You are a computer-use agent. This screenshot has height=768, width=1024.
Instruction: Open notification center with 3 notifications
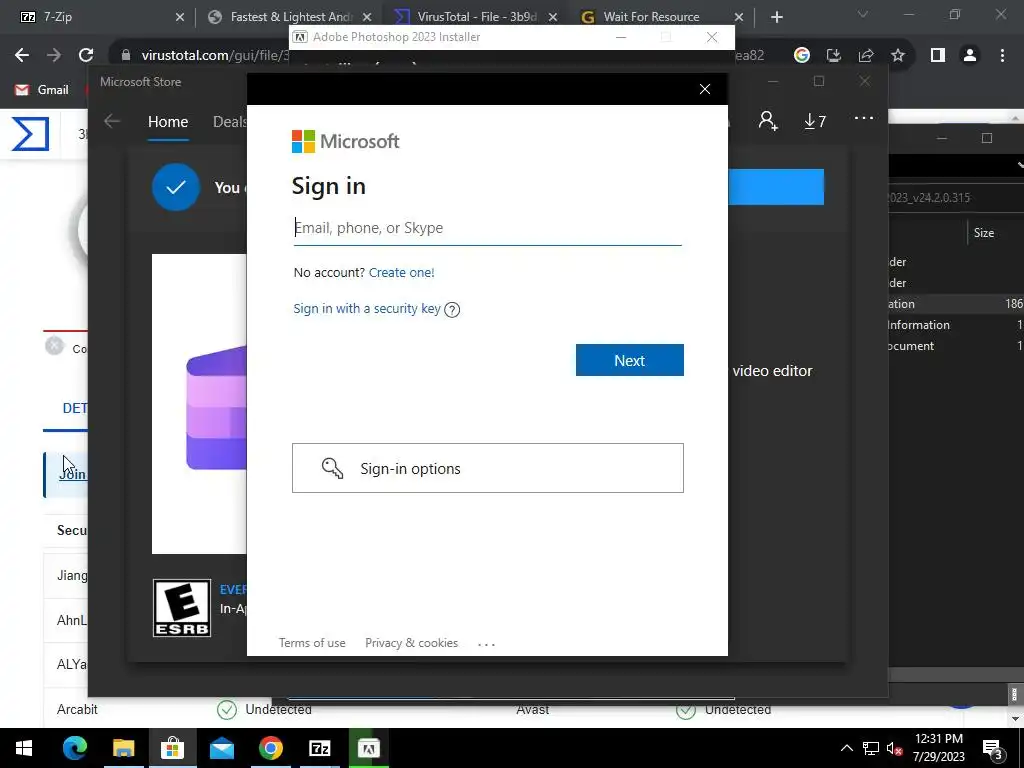pyautogui.click(x=993, y=748)
